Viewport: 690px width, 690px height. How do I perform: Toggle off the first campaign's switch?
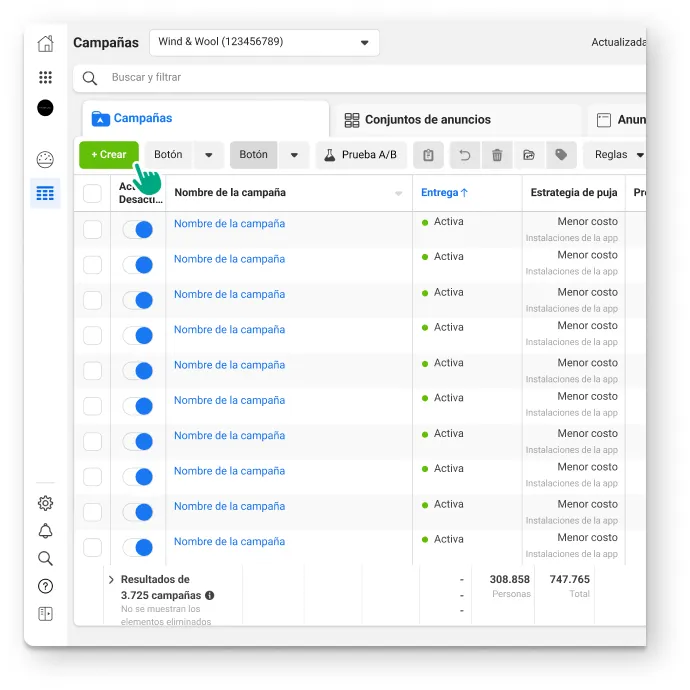pos(138,230)
